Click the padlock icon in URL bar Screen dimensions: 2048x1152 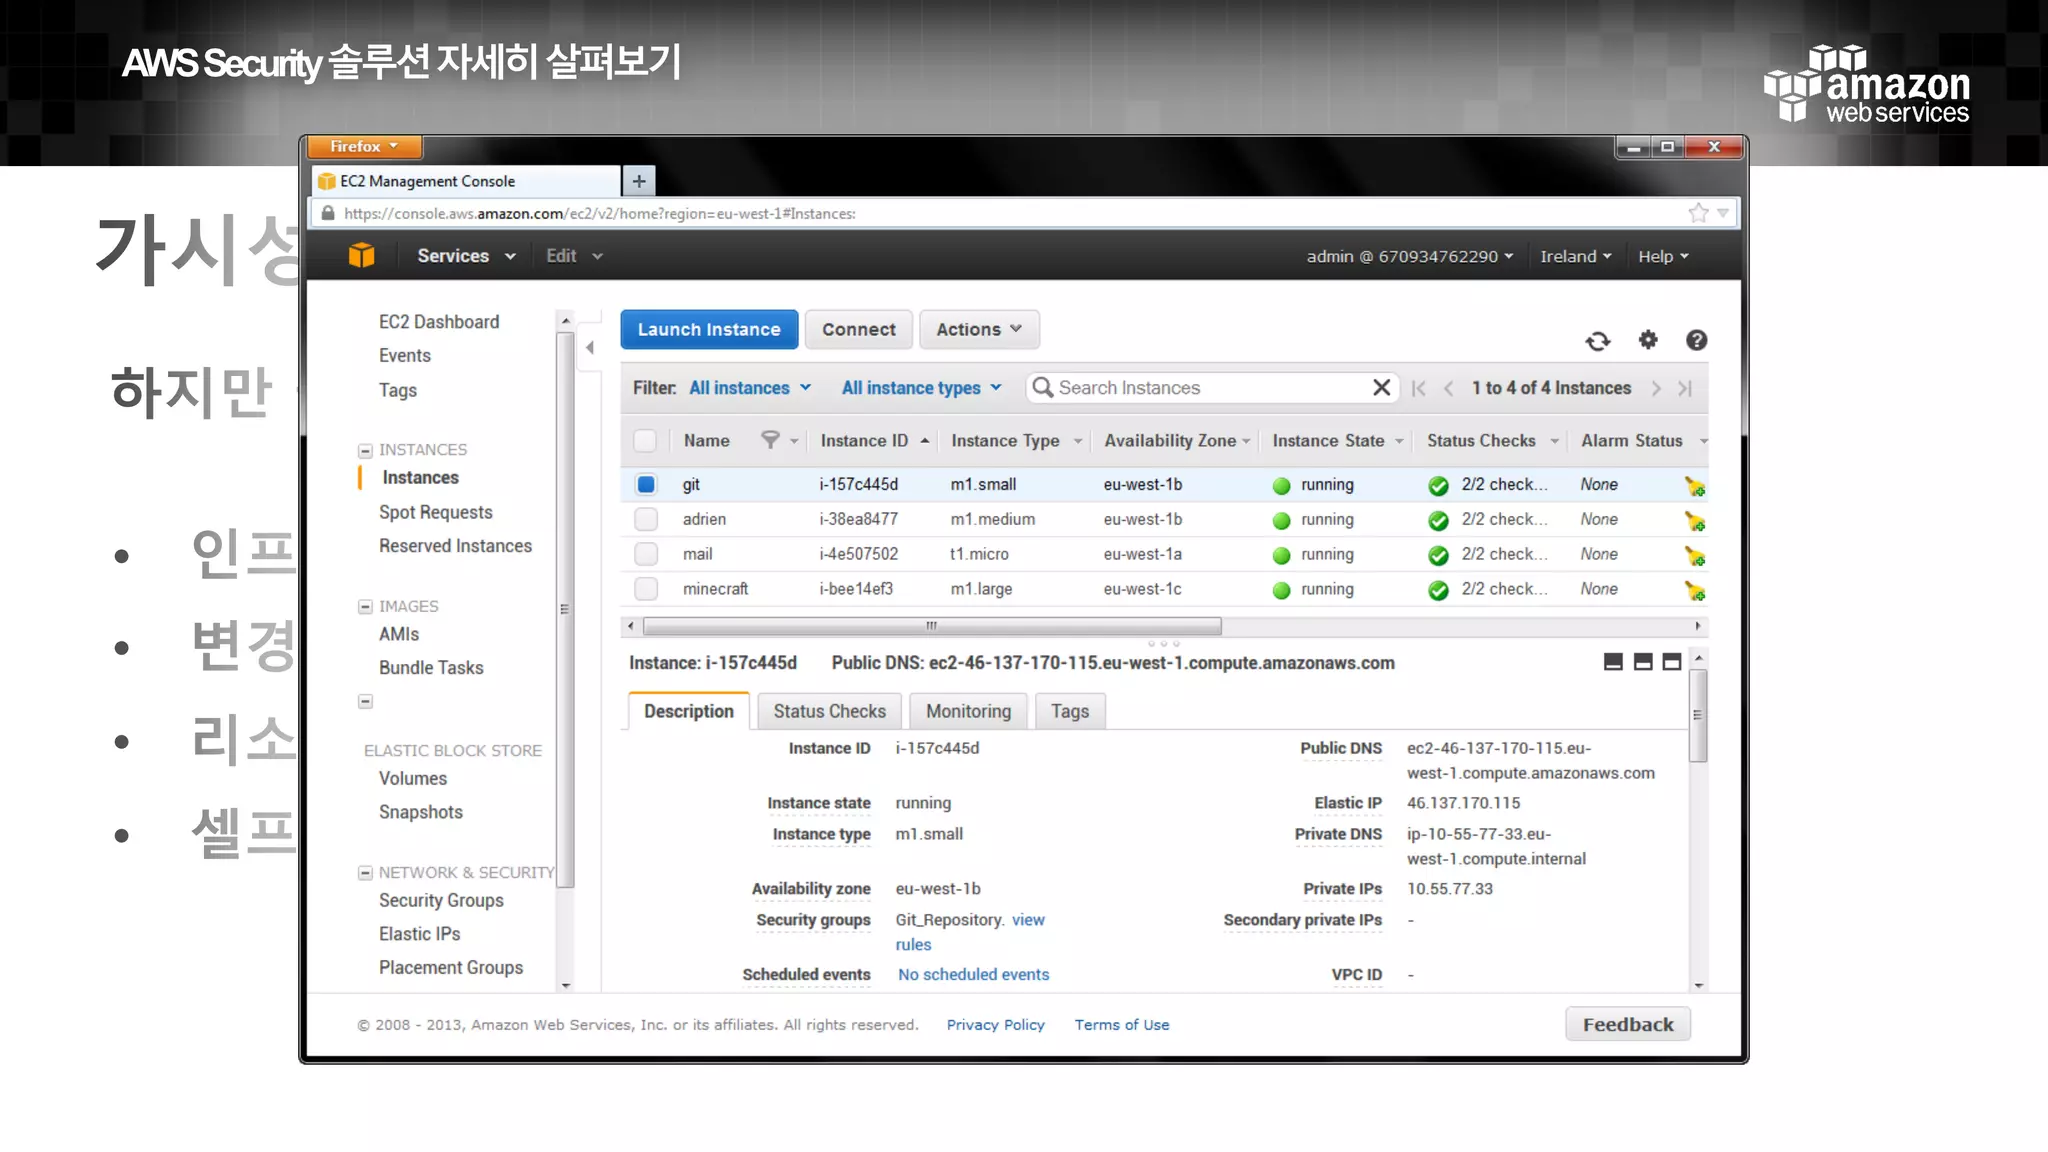point(327,213)
